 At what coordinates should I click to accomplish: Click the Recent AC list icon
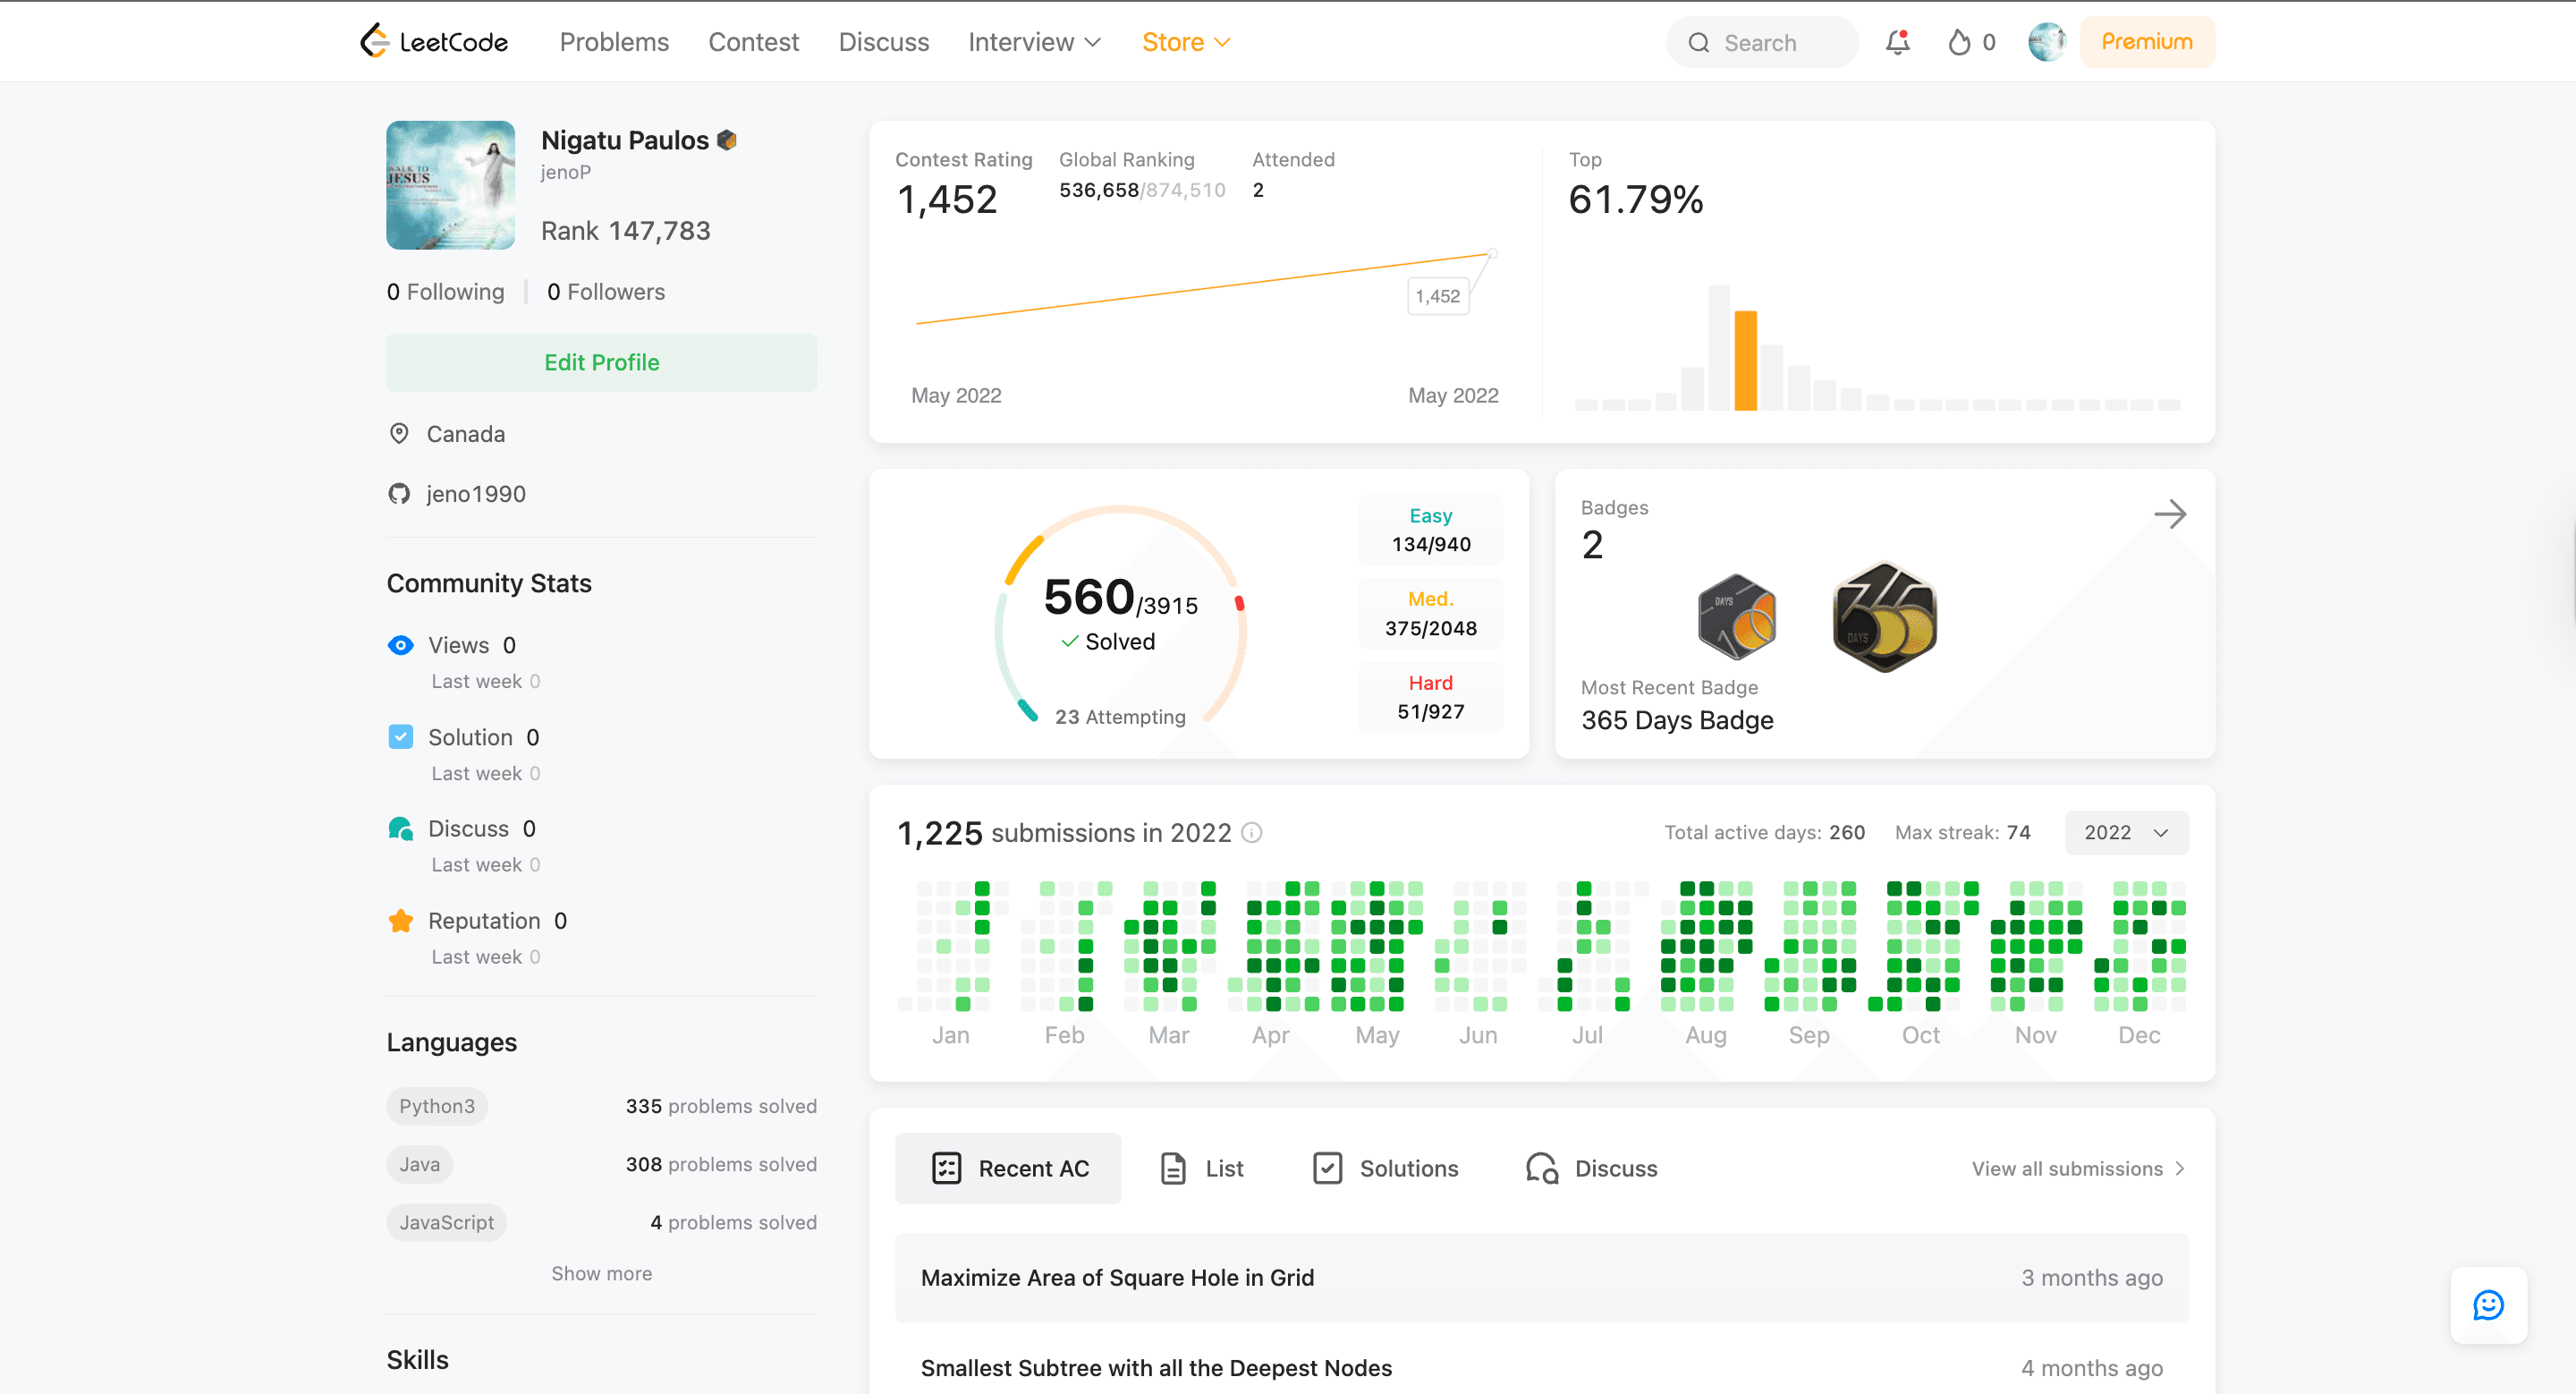[946, 1168]
